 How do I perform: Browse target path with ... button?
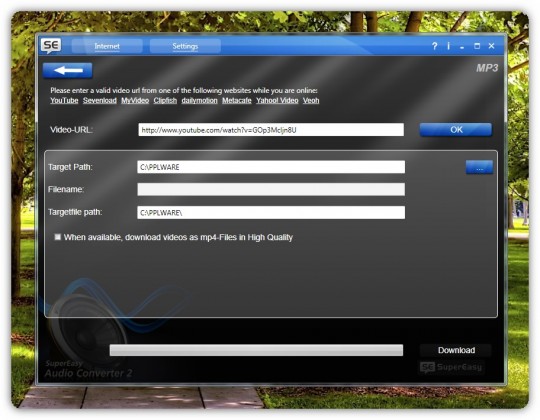(x=479, y=167)
